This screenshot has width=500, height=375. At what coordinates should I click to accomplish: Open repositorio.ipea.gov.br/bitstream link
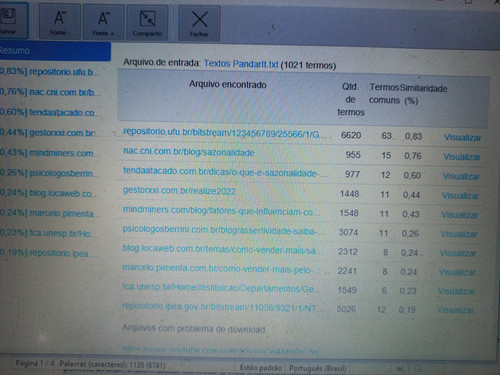tap(221, 307)
